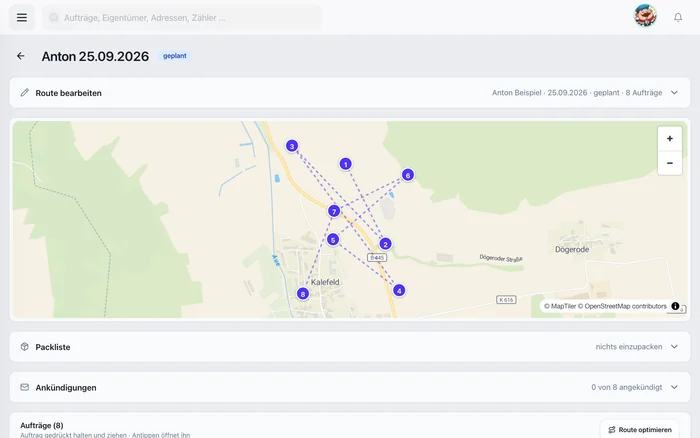Click the geplant status badge

(175, 56)
